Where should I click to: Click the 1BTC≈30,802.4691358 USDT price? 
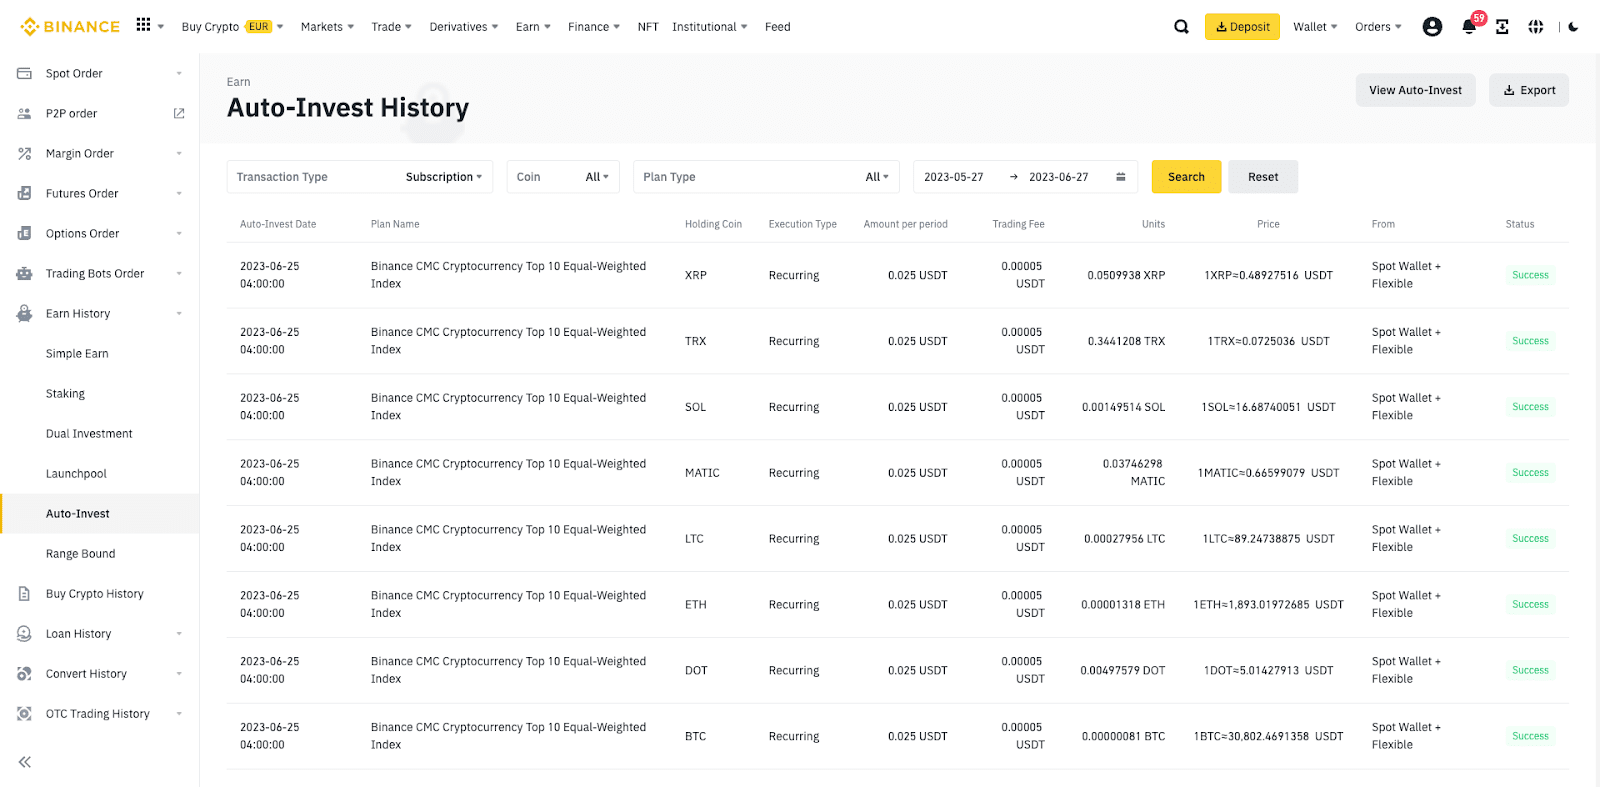point(1269,736)
